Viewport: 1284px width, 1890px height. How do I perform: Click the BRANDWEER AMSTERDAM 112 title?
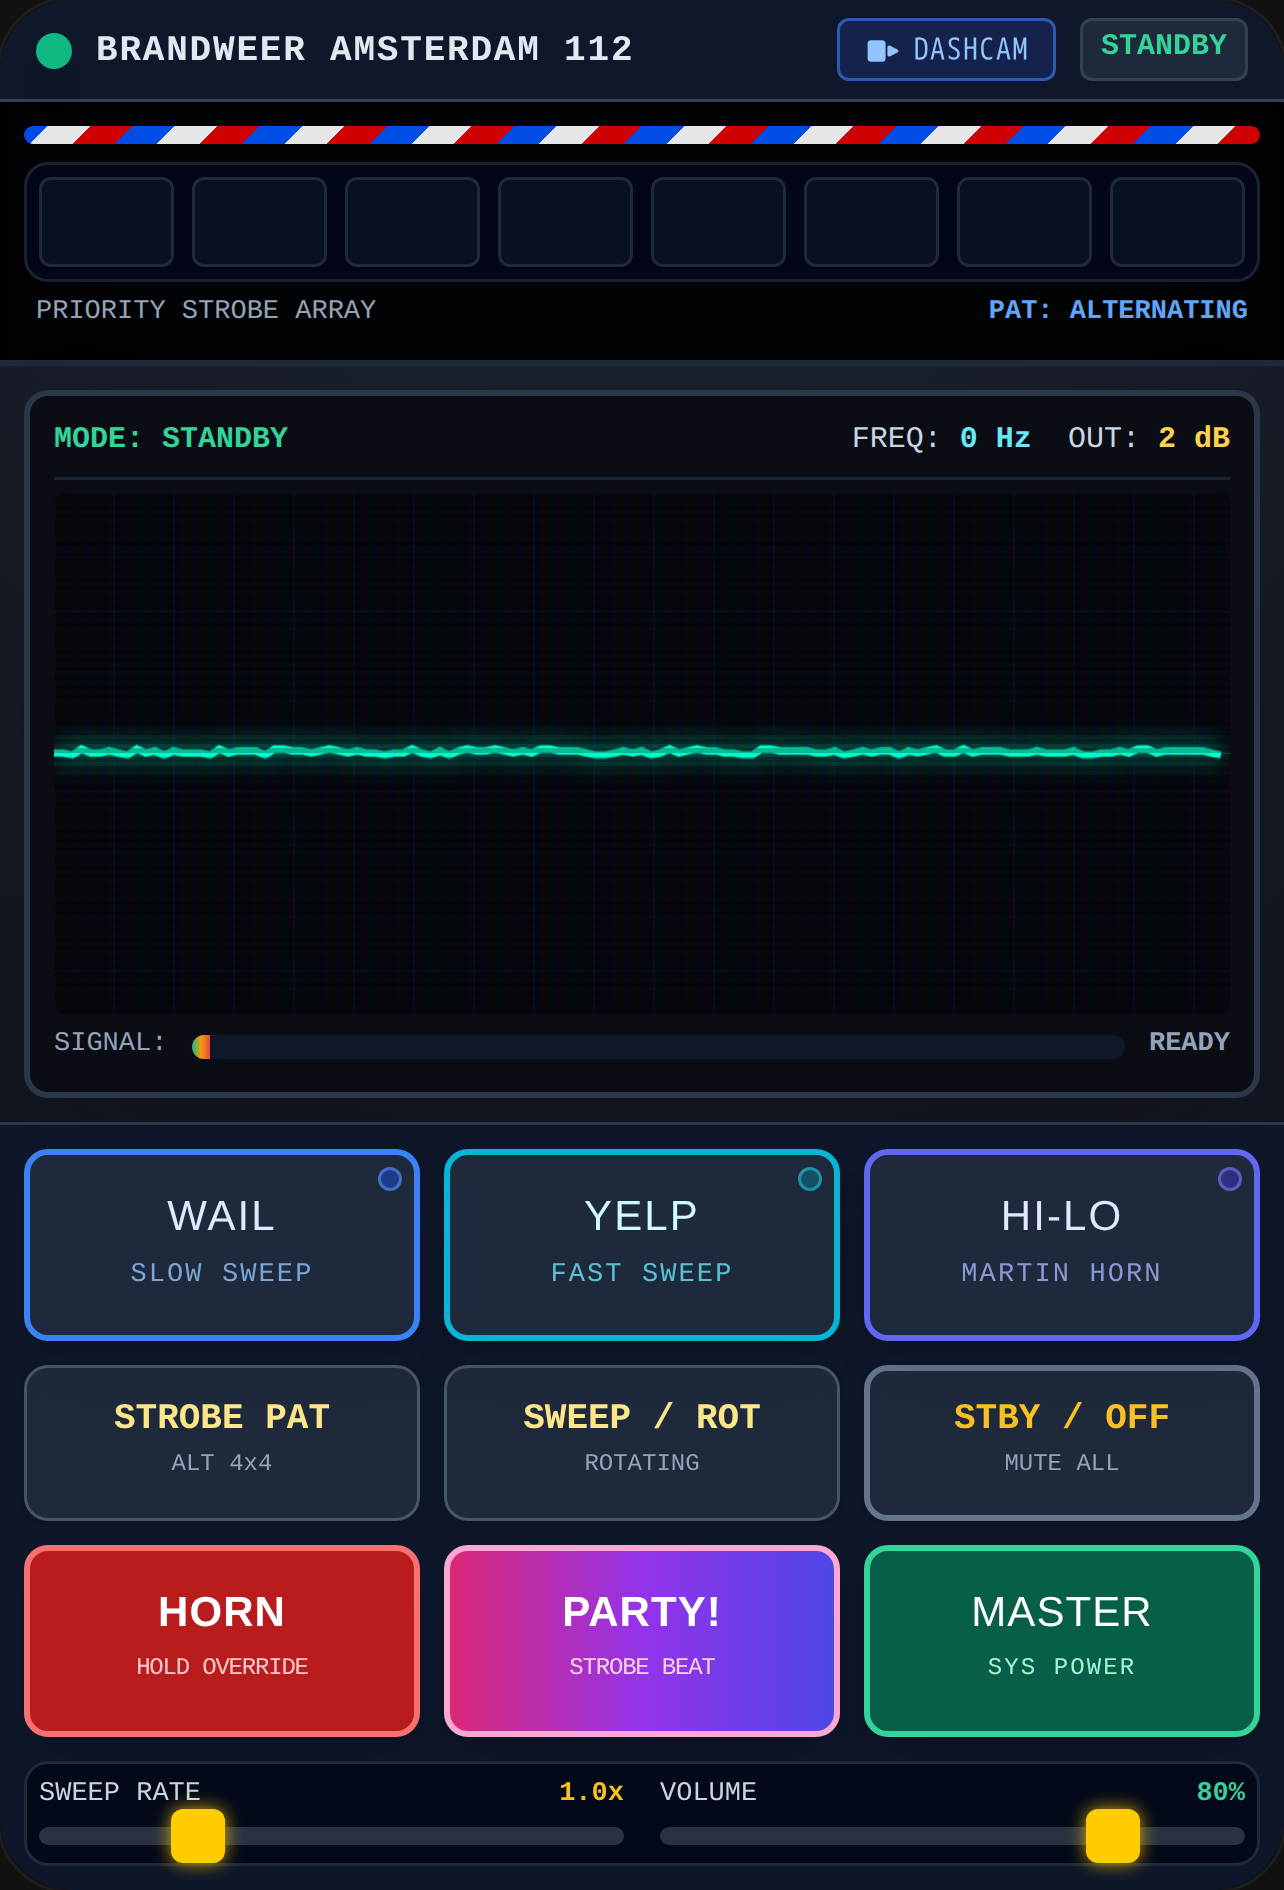click(364, 49)
